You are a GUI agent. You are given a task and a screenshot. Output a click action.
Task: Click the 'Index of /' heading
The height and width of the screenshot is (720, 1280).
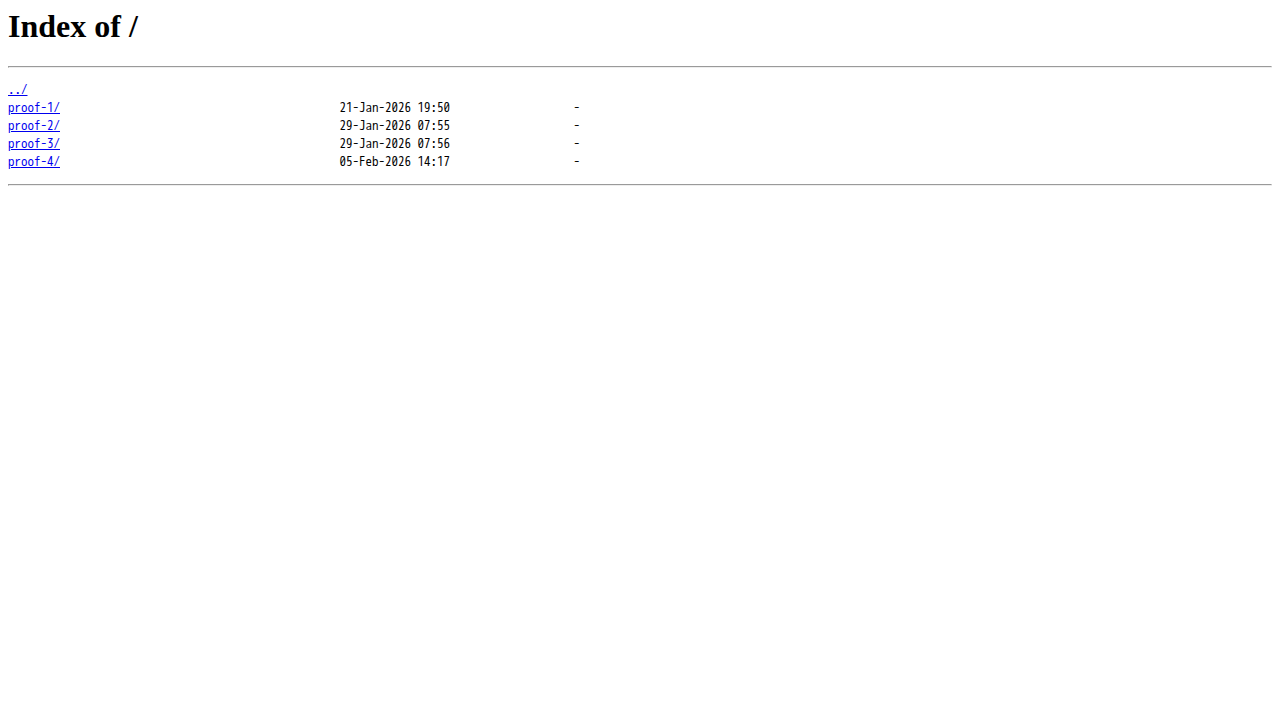(x=73, y=27)
